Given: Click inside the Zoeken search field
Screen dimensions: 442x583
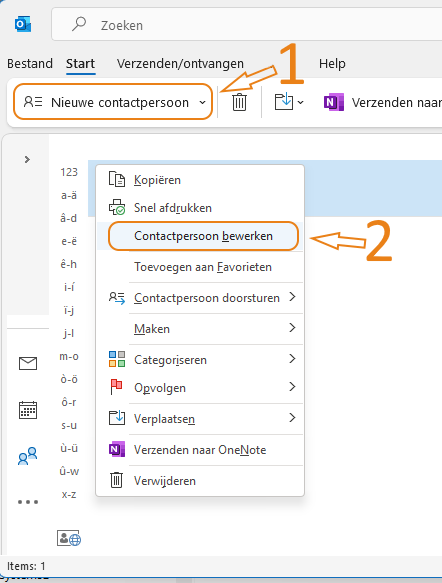Looking at the screenshot, I should point(247,25).
